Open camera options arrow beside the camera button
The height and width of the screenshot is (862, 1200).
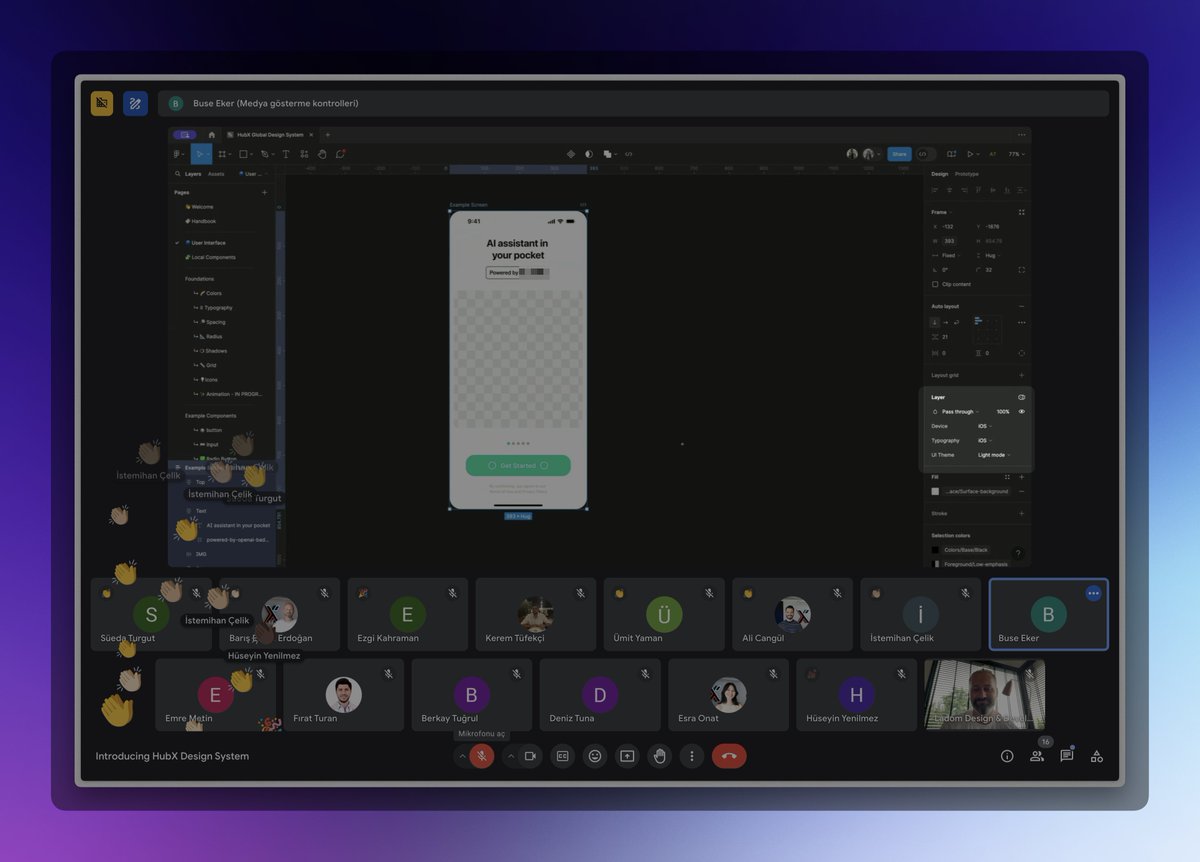coord(511,756)
